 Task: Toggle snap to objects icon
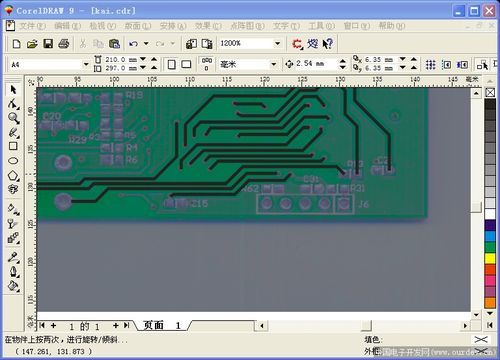click(x=462, y=64)
